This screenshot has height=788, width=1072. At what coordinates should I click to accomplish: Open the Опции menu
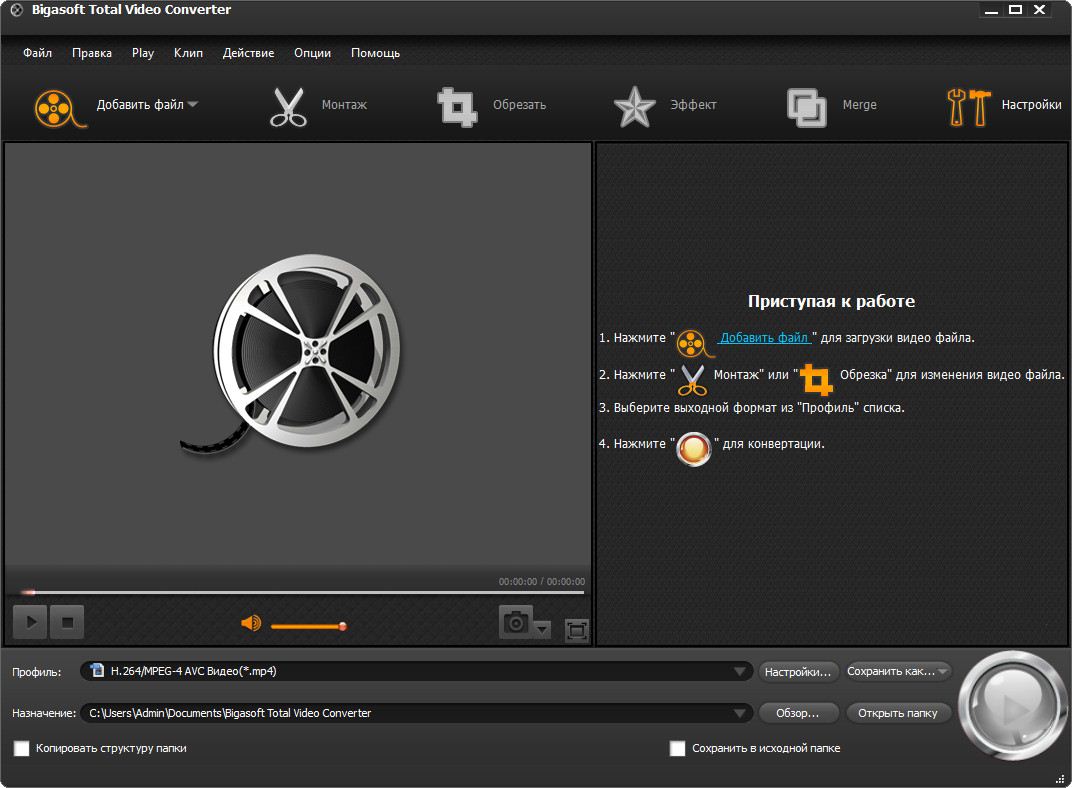(312, 53)
